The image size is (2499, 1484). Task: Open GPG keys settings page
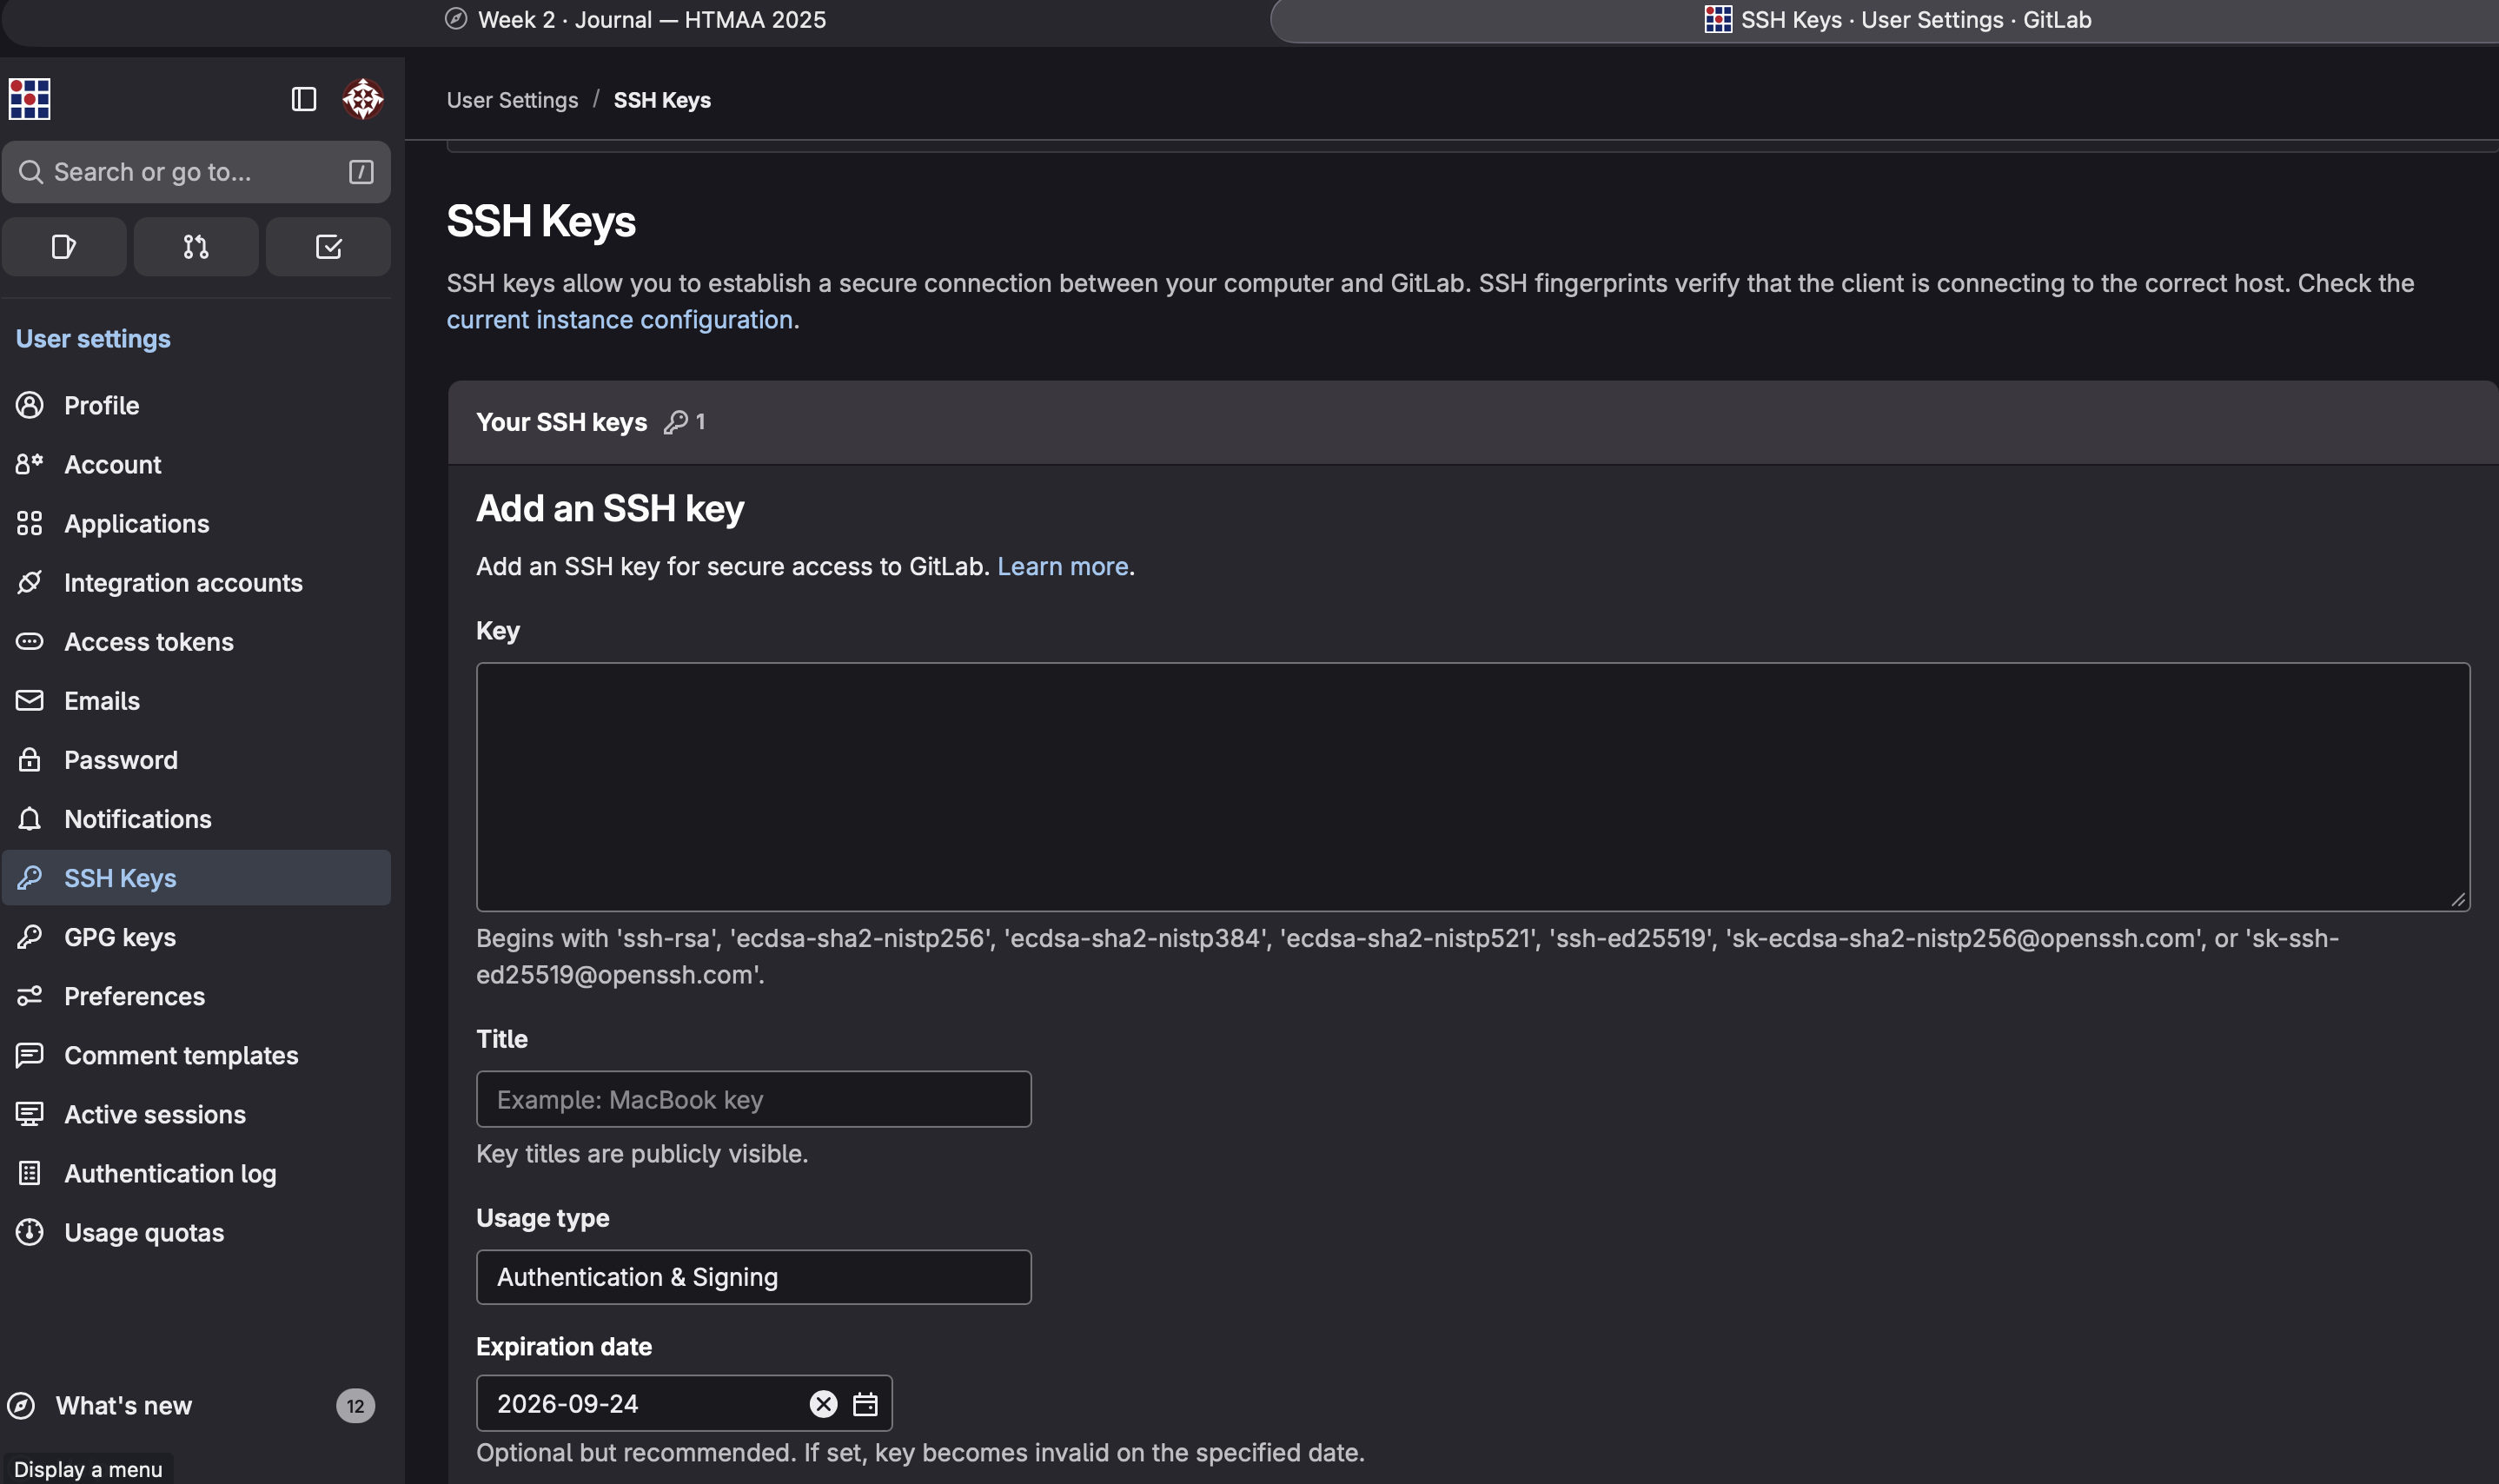120,937
